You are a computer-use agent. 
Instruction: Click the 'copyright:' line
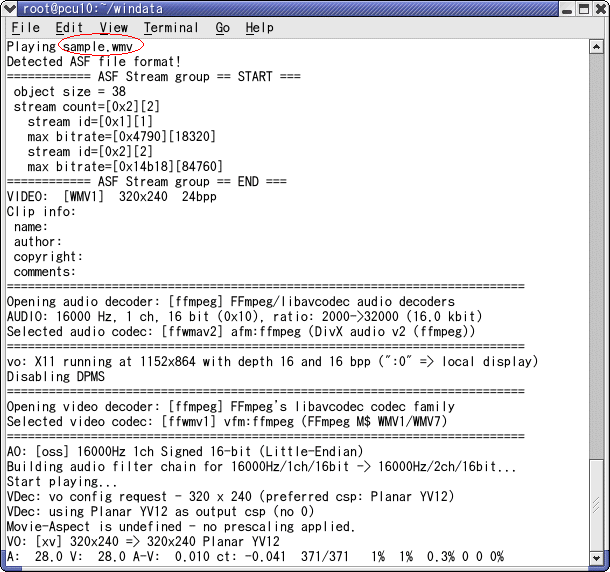[48, 257]
